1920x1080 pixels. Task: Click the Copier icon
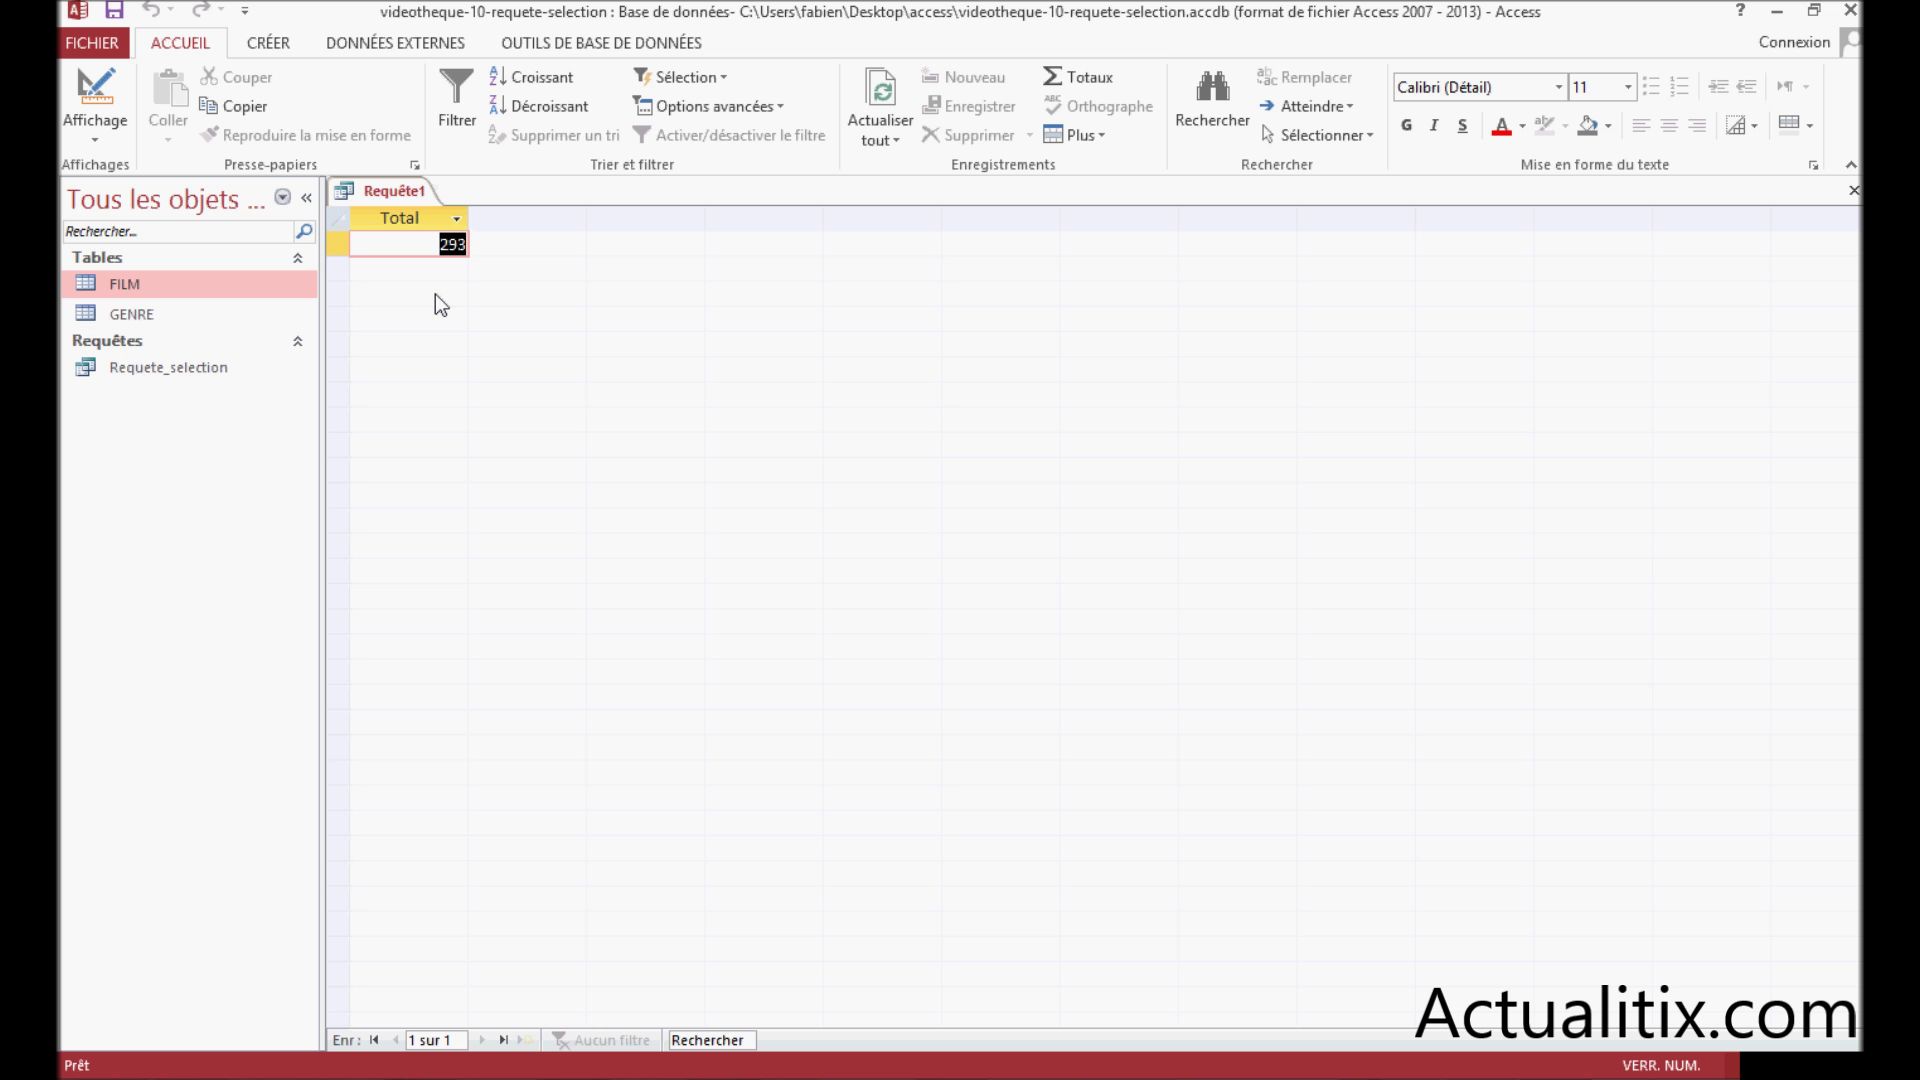pos(209,106)
